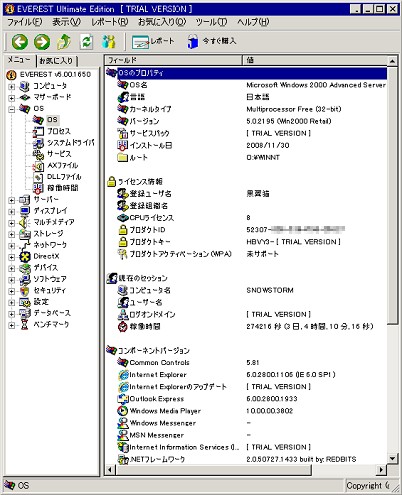Viewport: 402px width, 495px height.
Task: Click the 値 column header
Action: (315, 60)
